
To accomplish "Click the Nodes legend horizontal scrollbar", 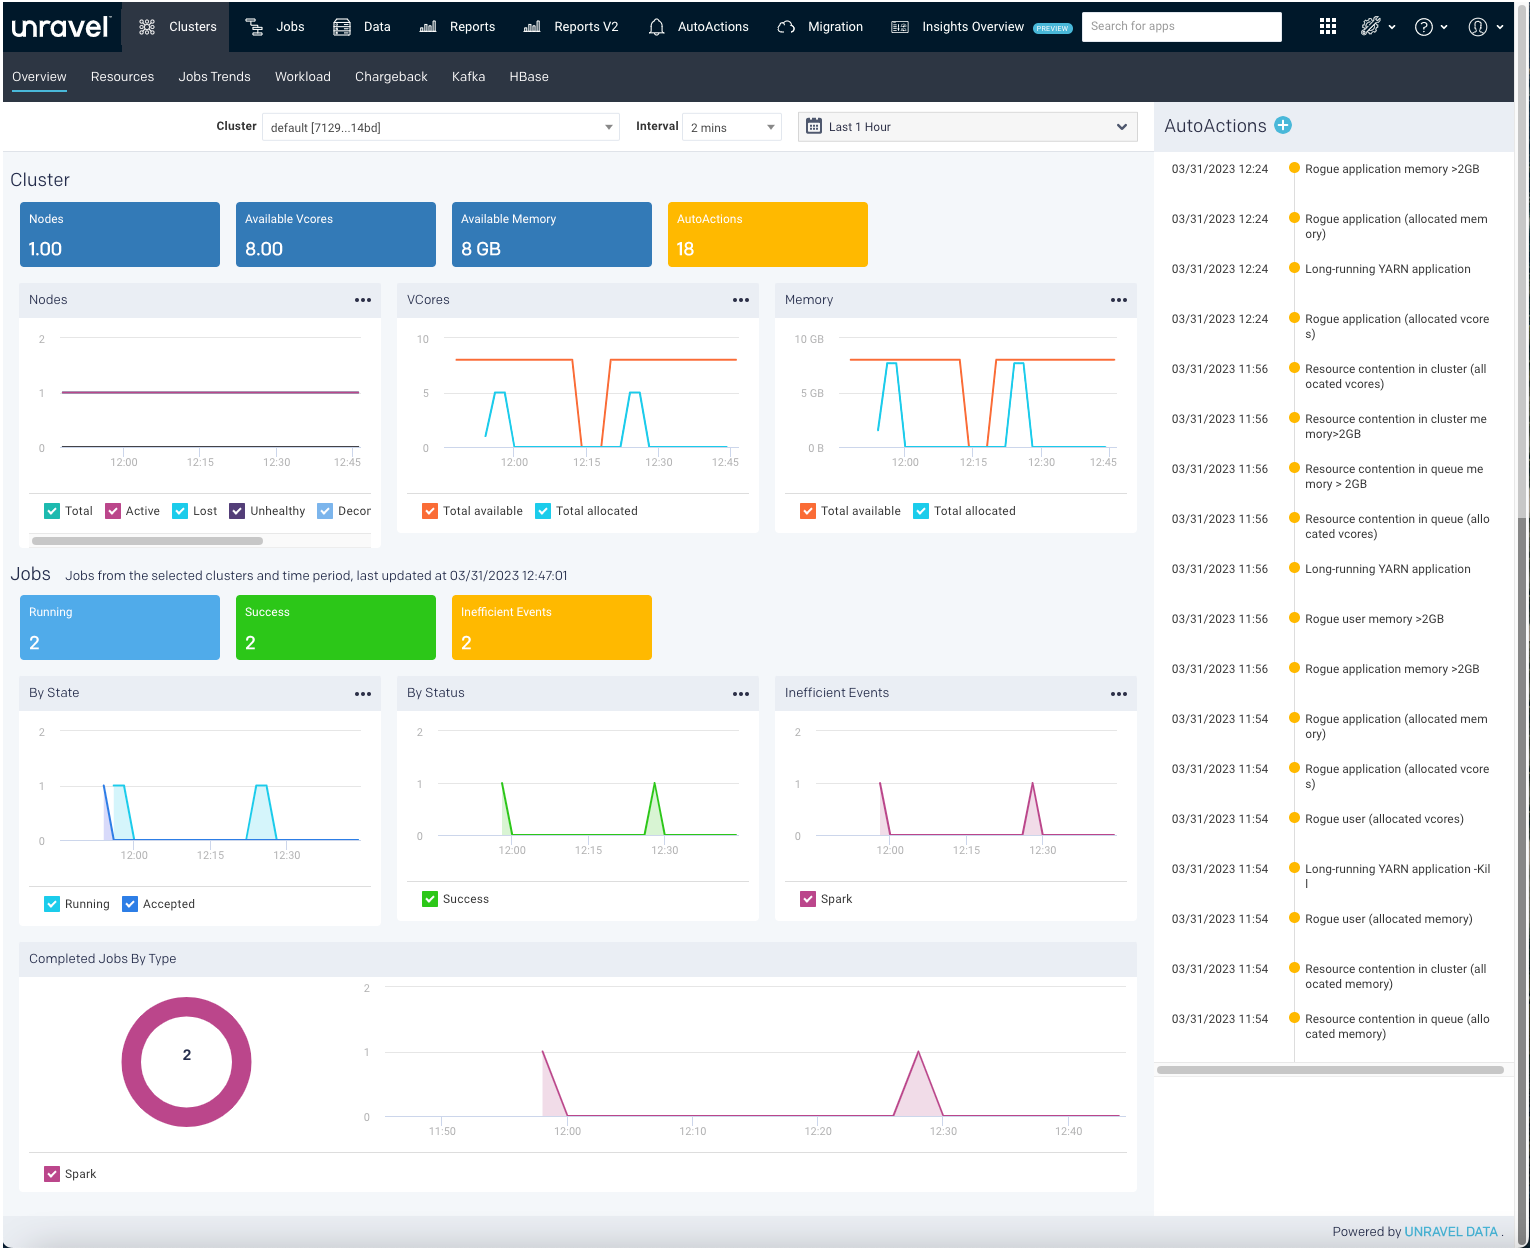I will point(147,541).
